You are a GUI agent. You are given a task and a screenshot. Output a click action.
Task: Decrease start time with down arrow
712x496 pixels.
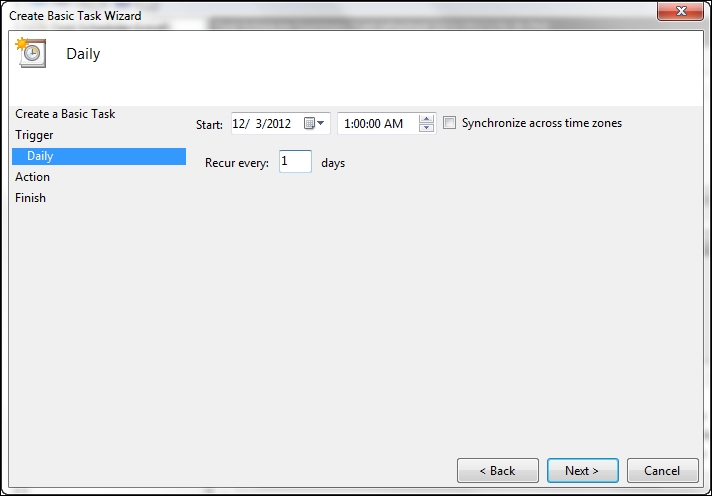[x=426, y=128]
